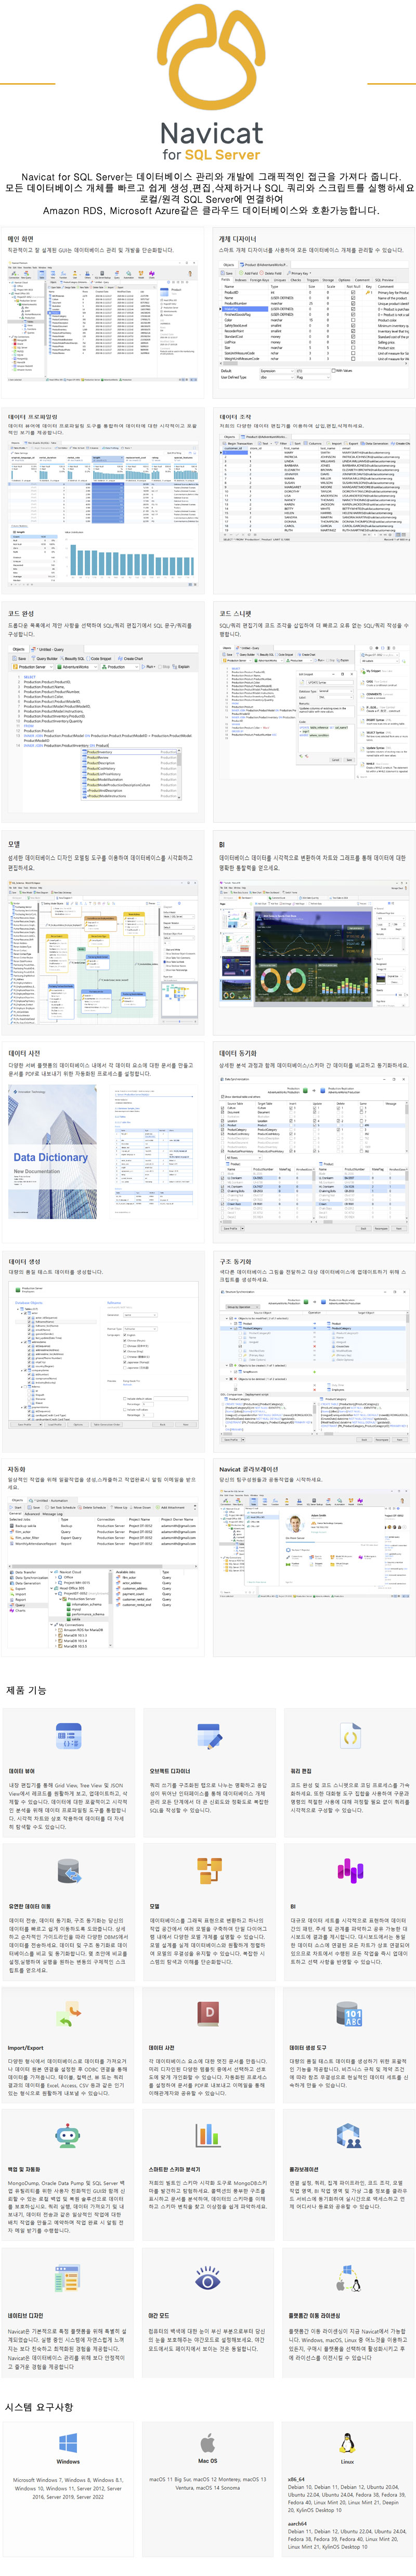This screenshot has height=2576, width=416.
Task: Click the 제품 기능 section heading
Action: (x=26, y=1689)
